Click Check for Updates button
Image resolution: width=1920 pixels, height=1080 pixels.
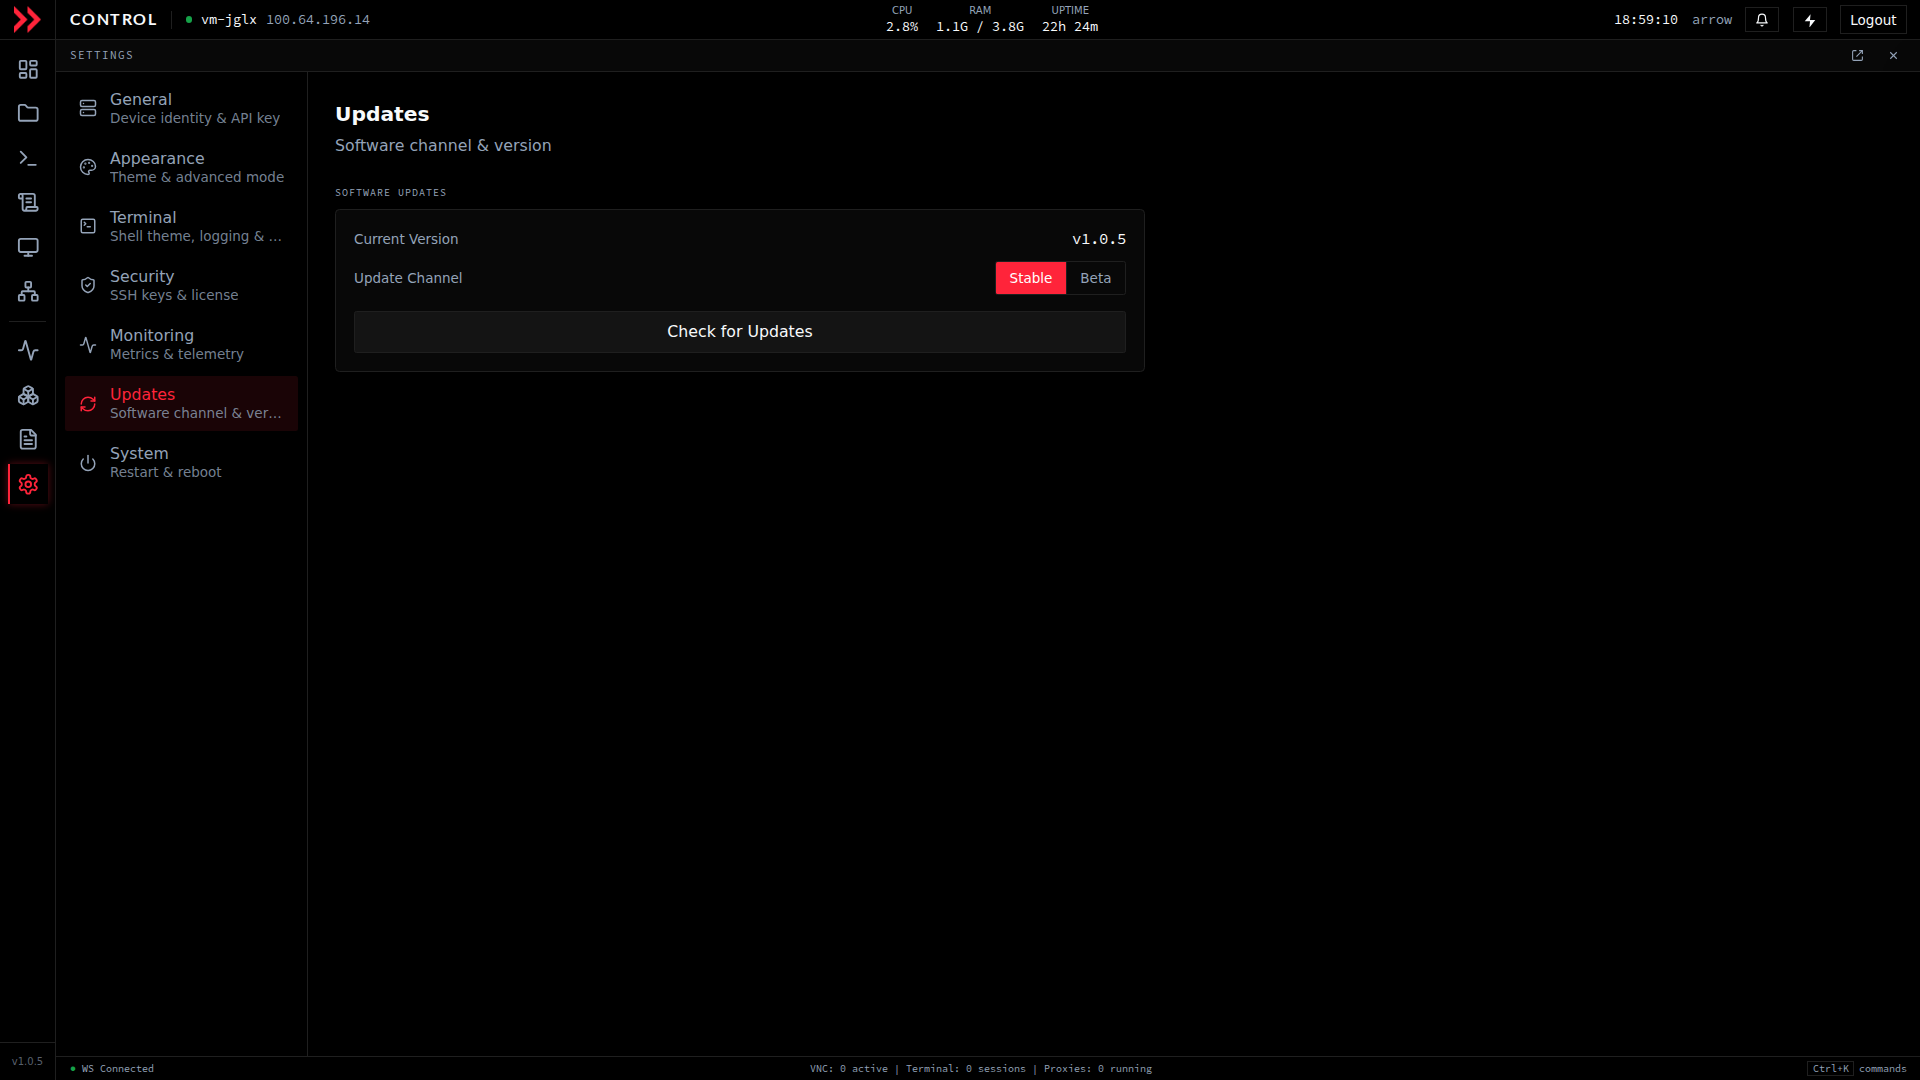click(x=739, y=332)
